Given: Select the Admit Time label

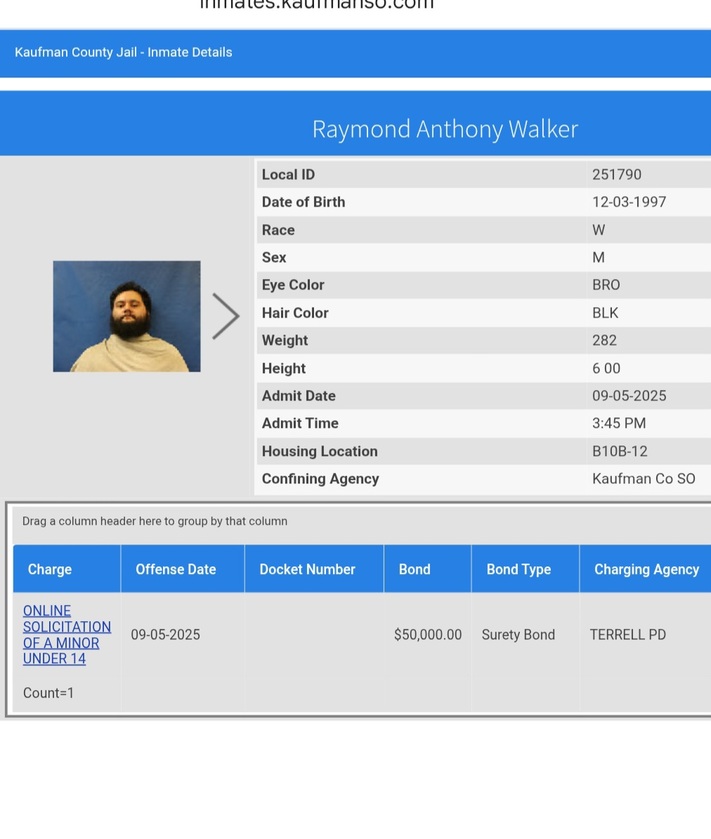Looking at the screenshot, I should [300, 423].
